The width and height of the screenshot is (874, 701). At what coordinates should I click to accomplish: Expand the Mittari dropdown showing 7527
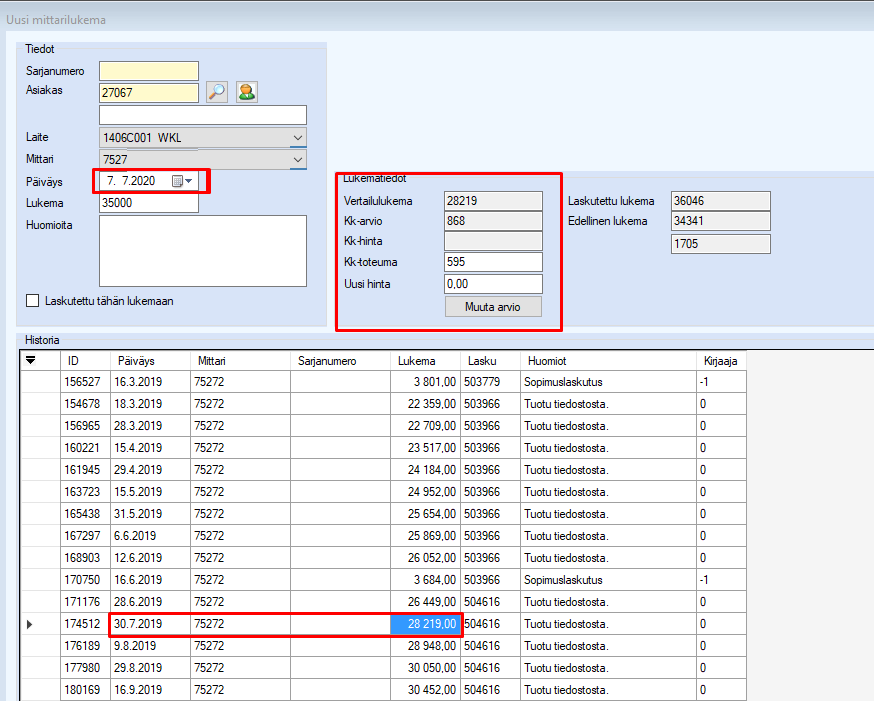298,160
